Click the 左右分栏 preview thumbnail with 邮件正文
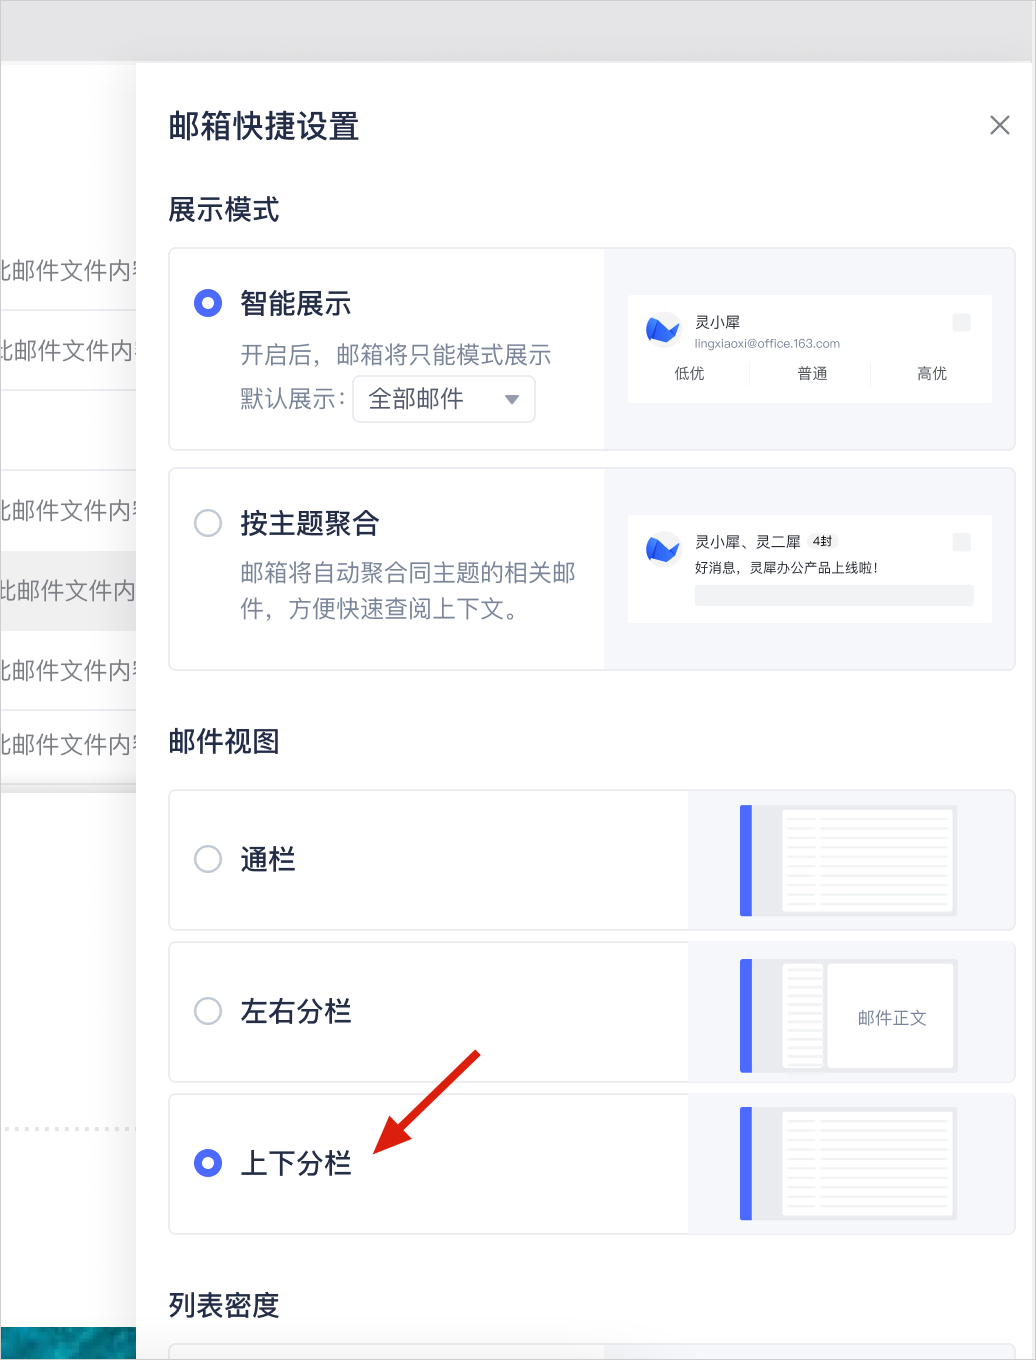 click(x=849, y=1016)
